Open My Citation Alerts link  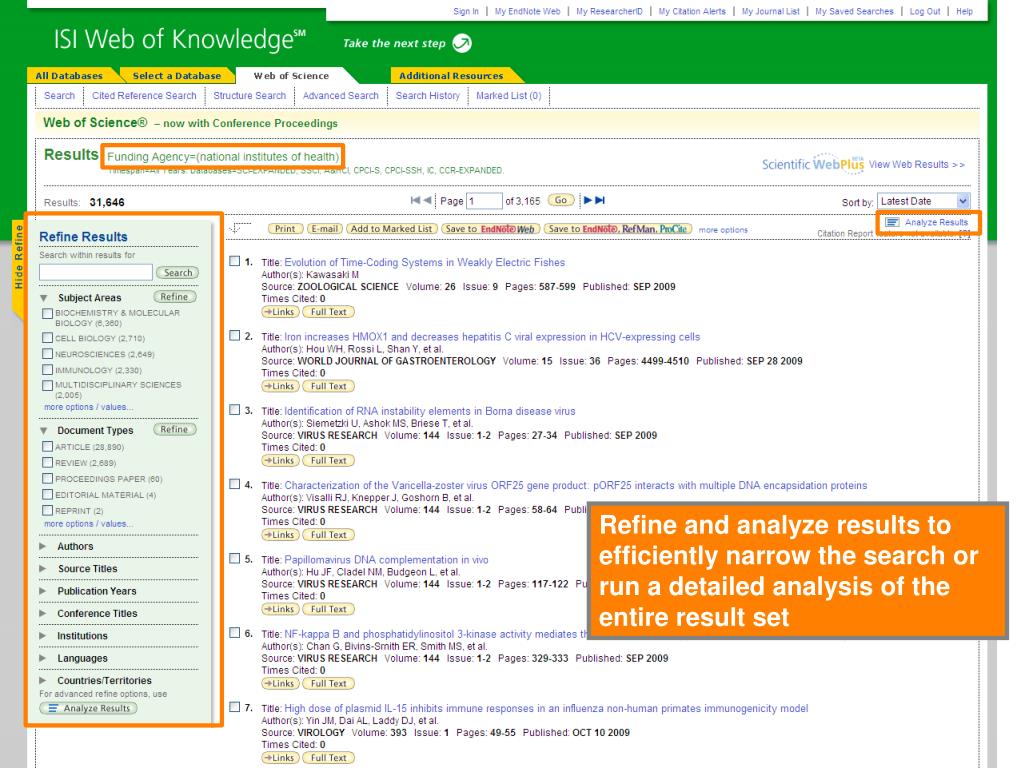(692, 11)
